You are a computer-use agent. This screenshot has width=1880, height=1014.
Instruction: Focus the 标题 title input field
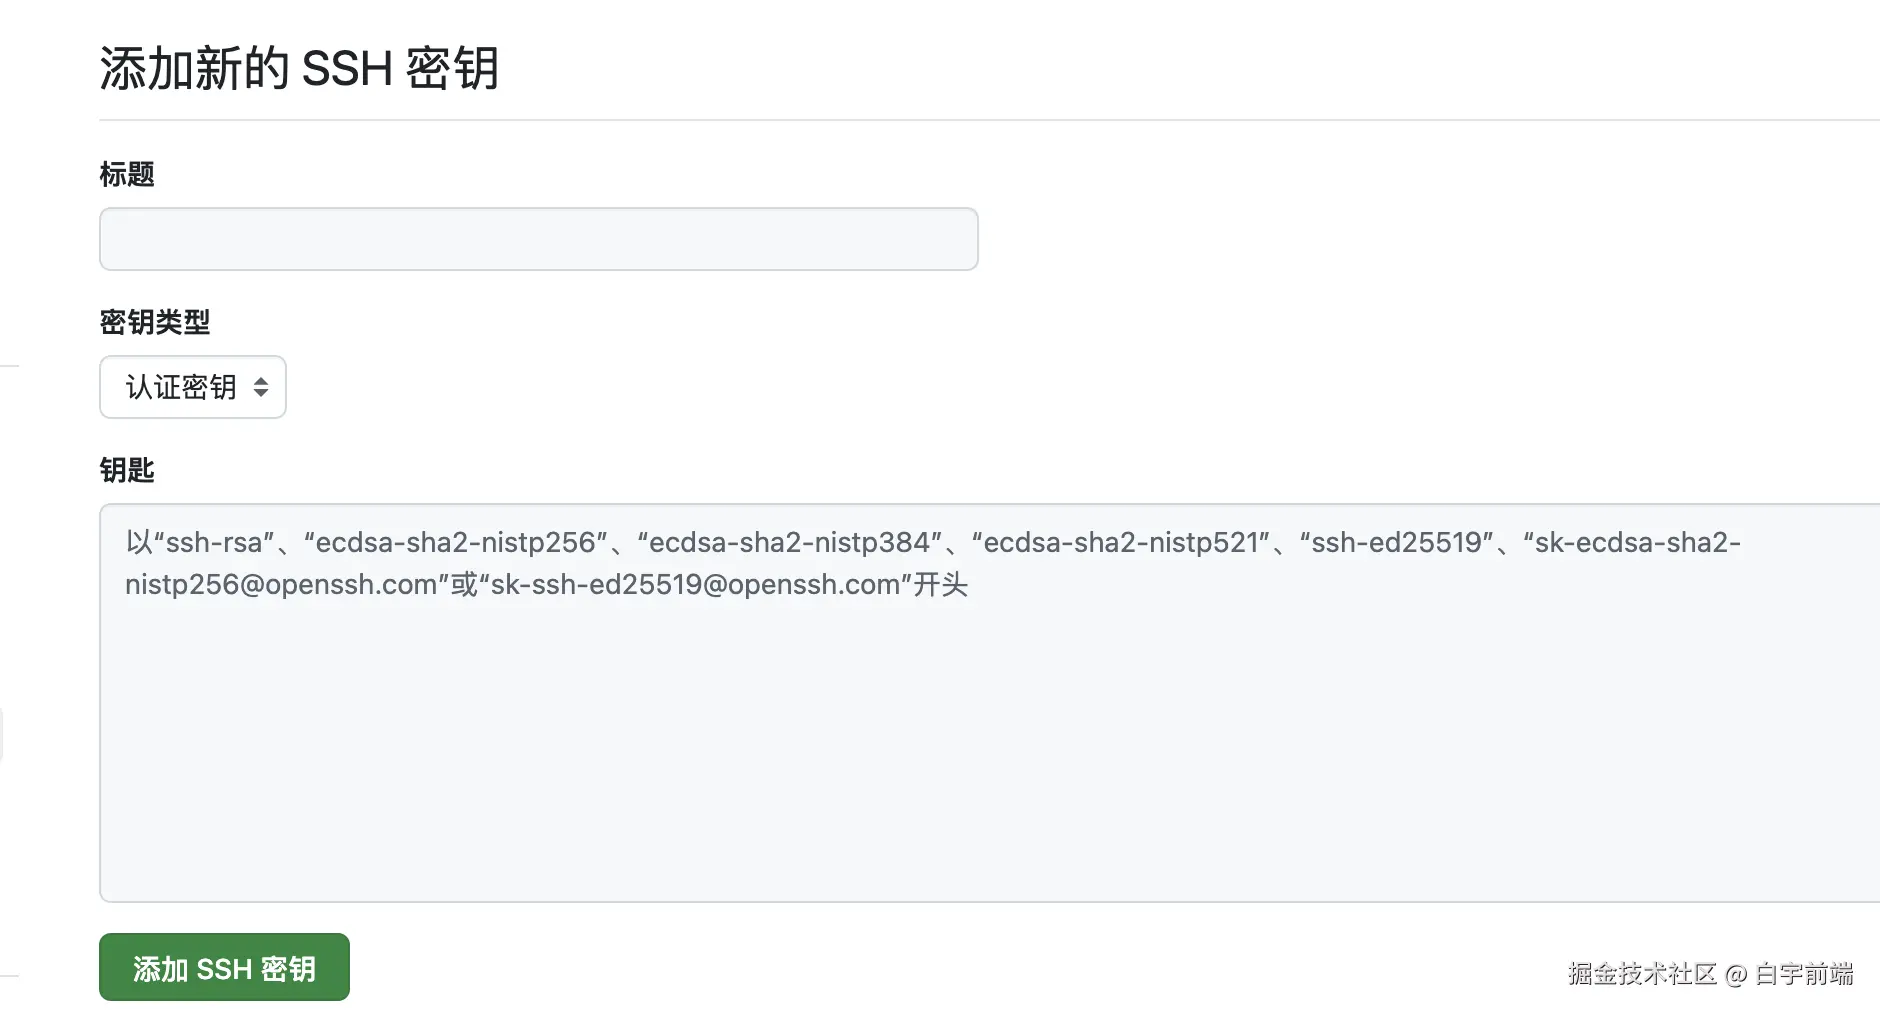[539, 239]
